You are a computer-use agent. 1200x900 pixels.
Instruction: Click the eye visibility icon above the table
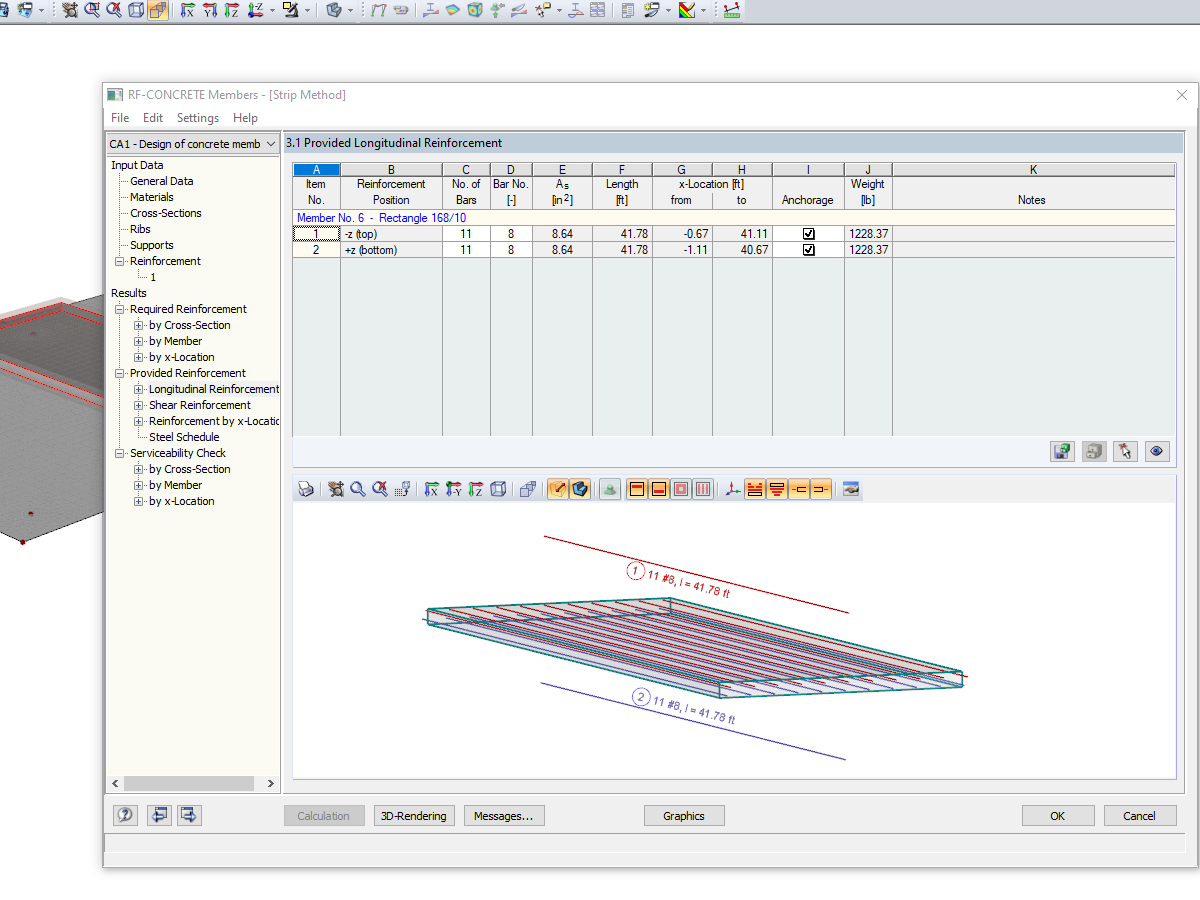pos(1157,451)
